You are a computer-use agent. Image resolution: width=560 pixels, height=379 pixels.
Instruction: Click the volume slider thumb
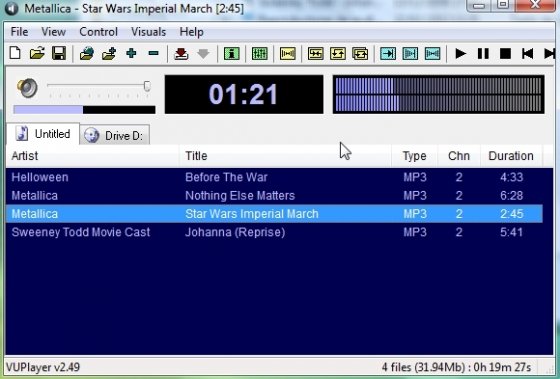pyautogui.click(x=147, y=86)
